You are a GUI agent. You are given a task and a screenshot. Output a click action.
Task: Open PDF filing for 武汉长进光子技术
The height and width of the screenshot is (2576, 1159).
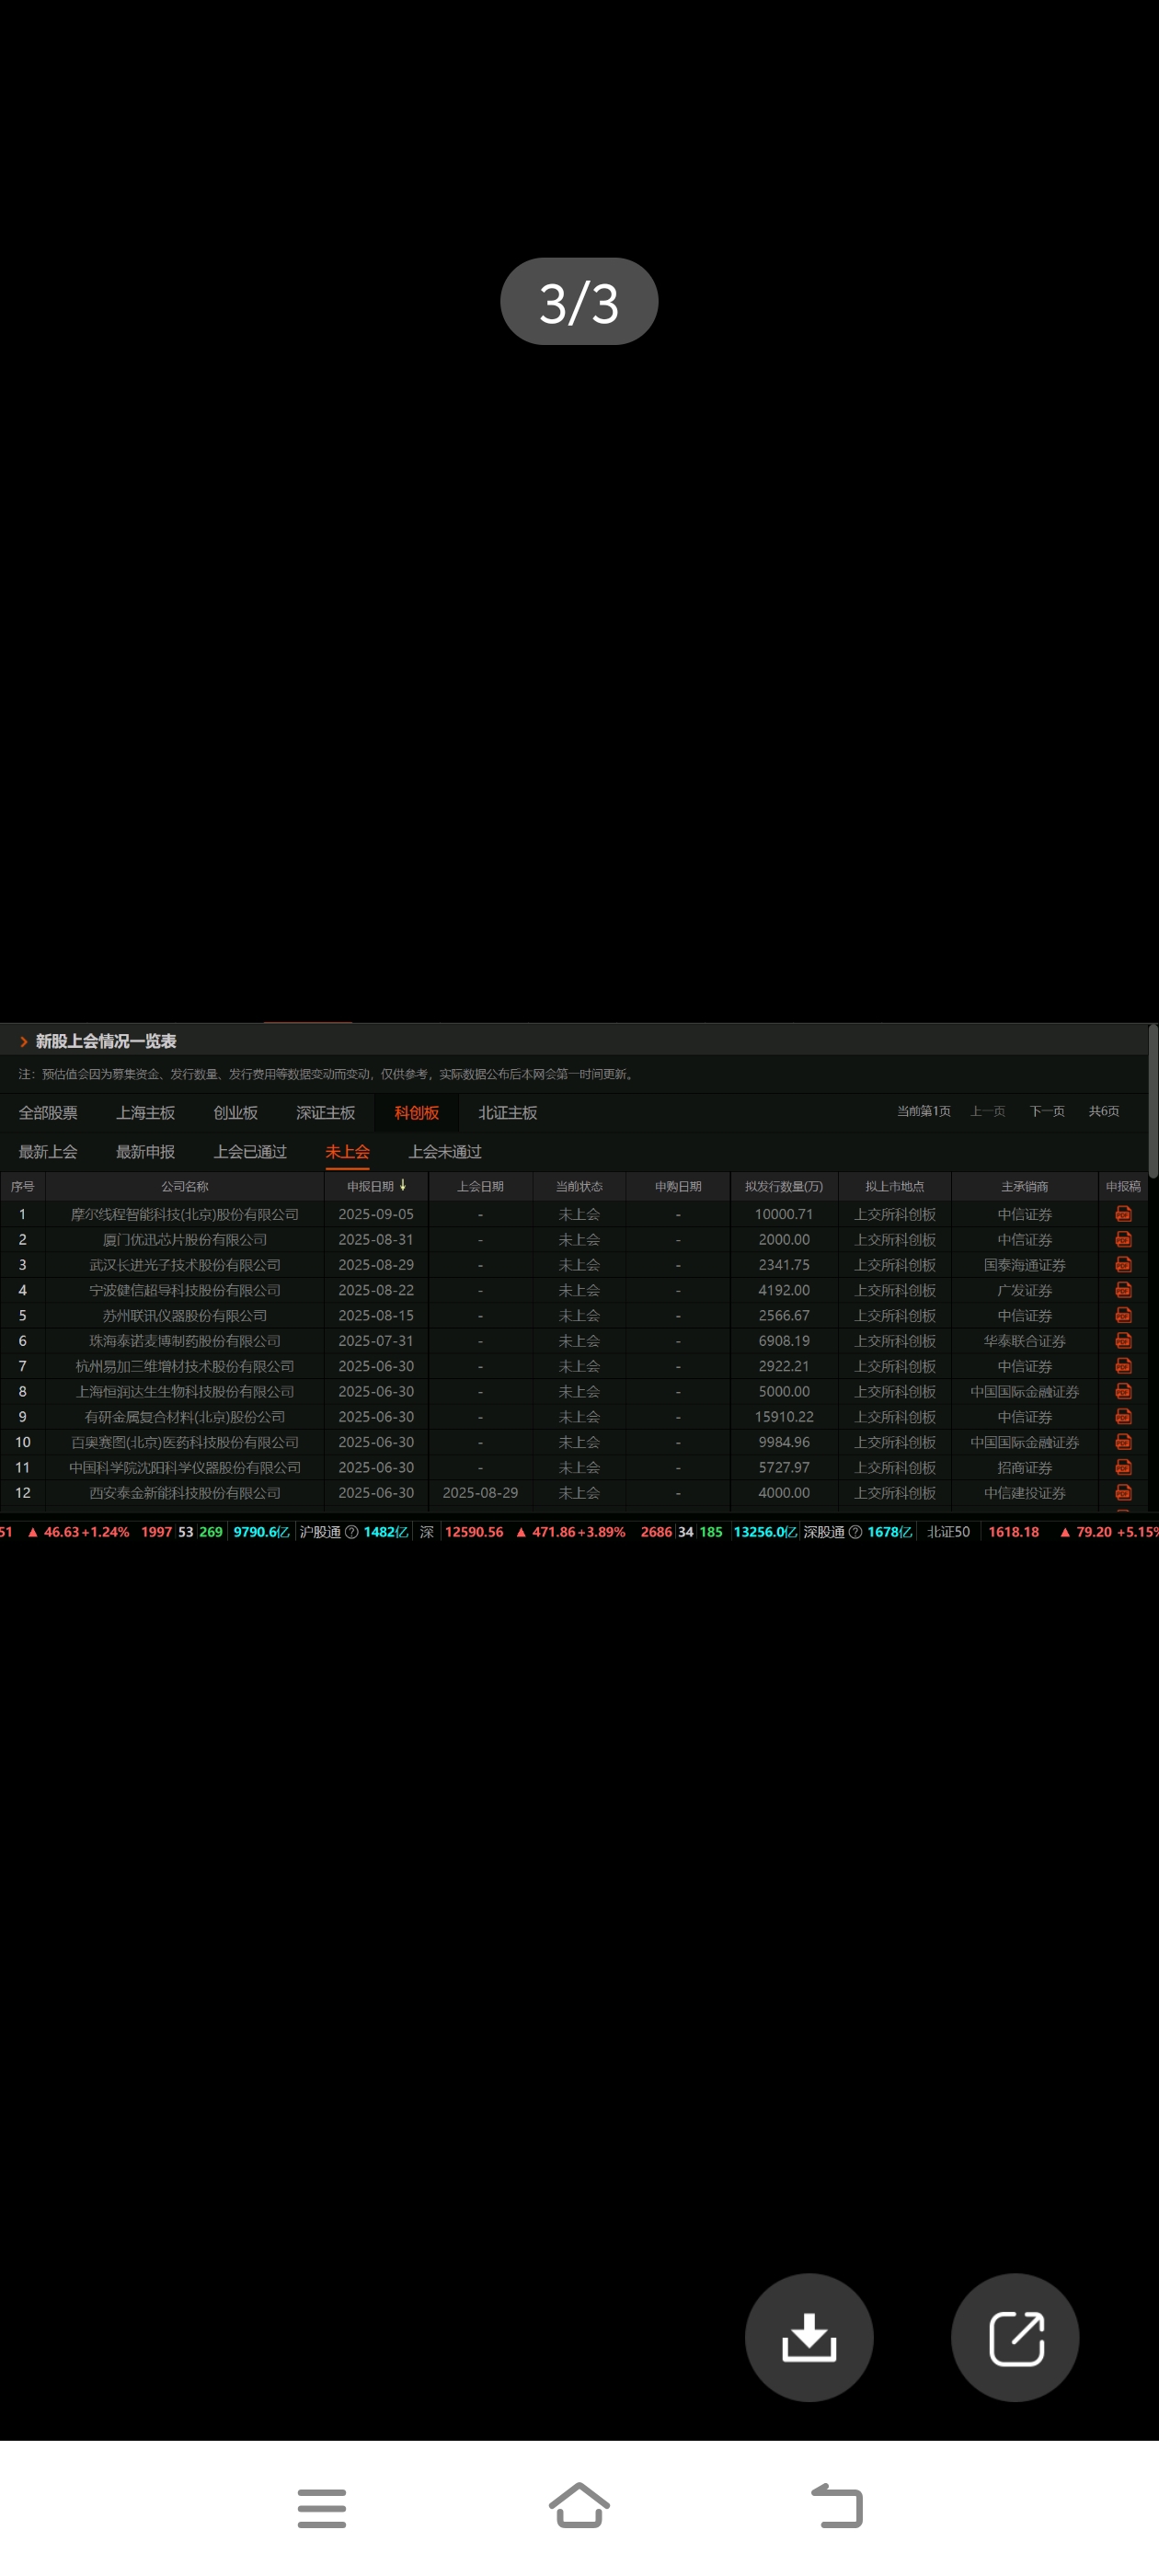point(1123,1265)
